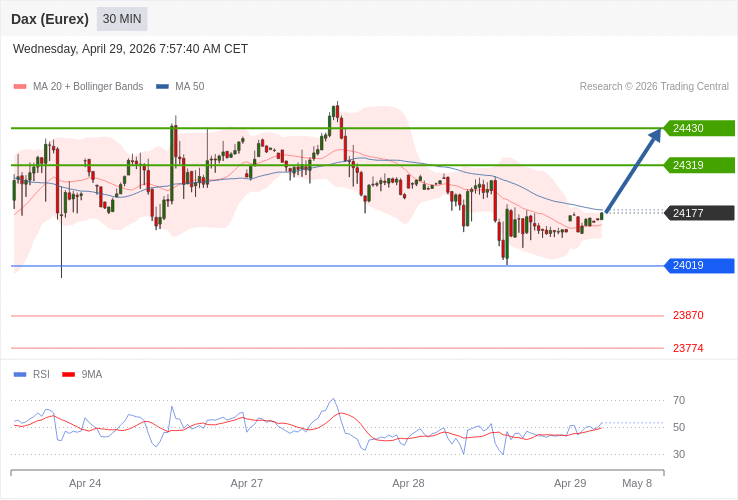Click the chart timestamp text line
738x500 pixels.
(130, 49)
